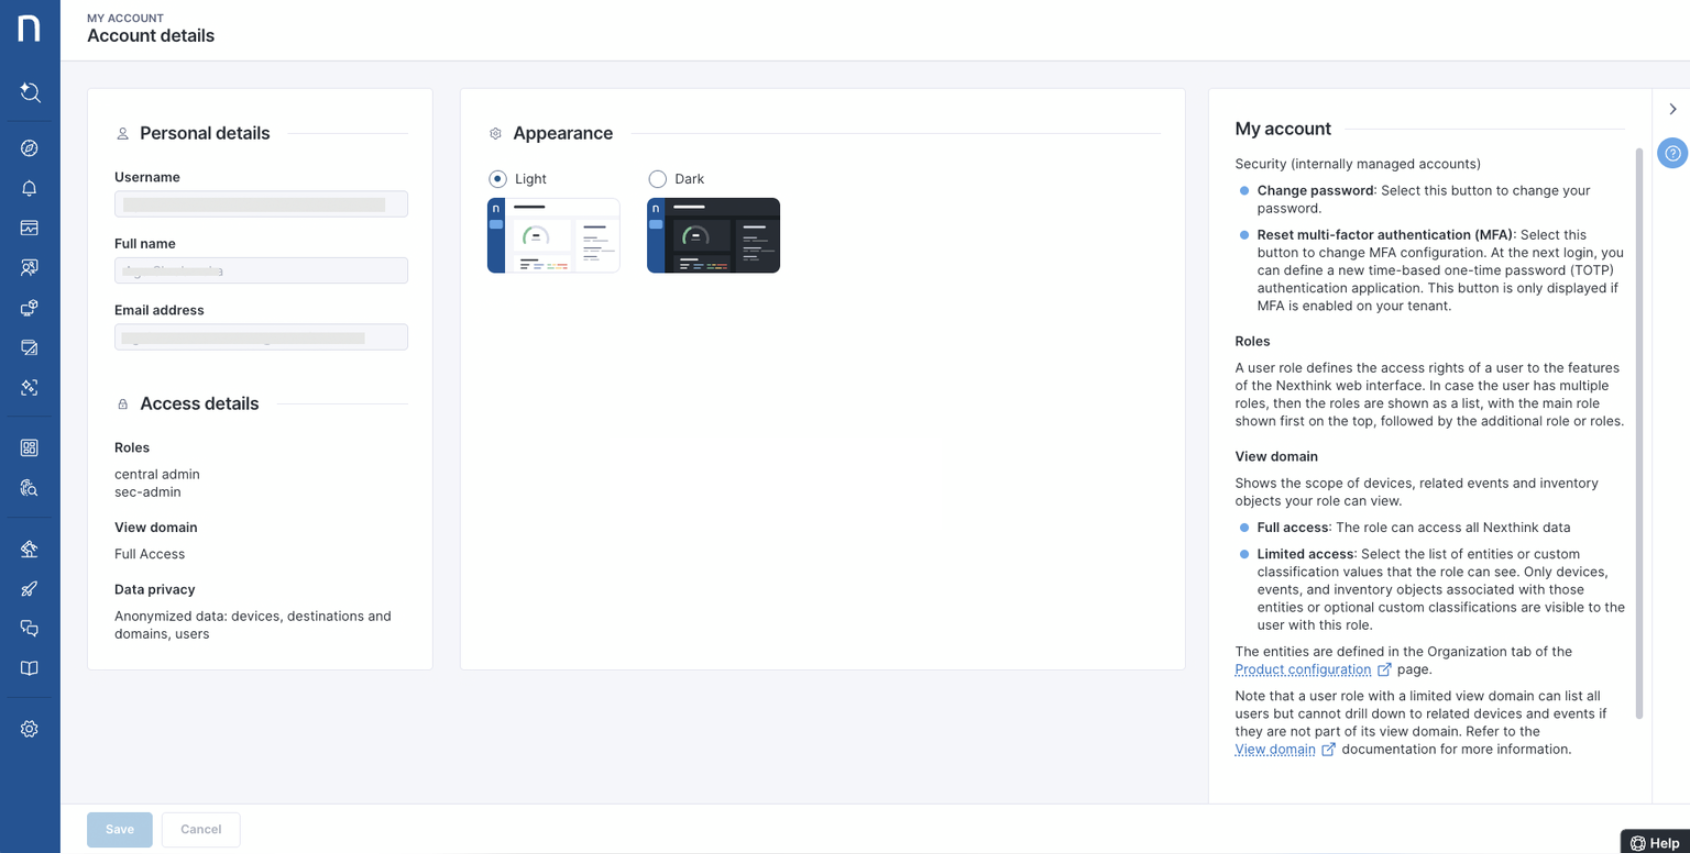
Task: Open the Product configuration link
Action: (1302, 670)
